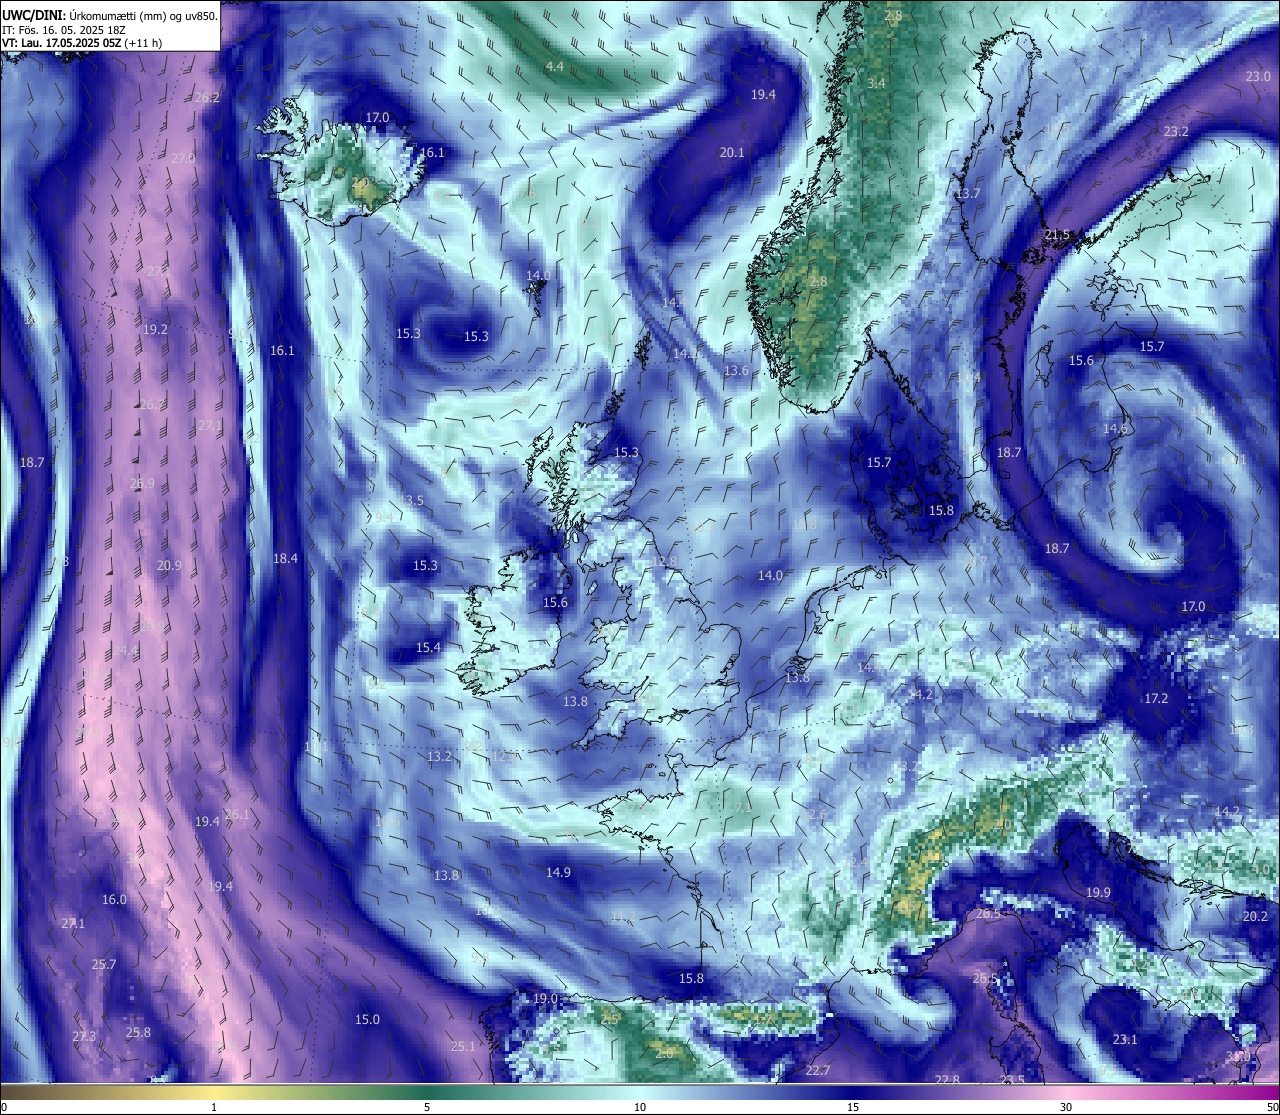Click the 22.8 value on the bottom edge
Image resolution: width=1280 pixels, height=1115 pixels.
(947, 1080)
